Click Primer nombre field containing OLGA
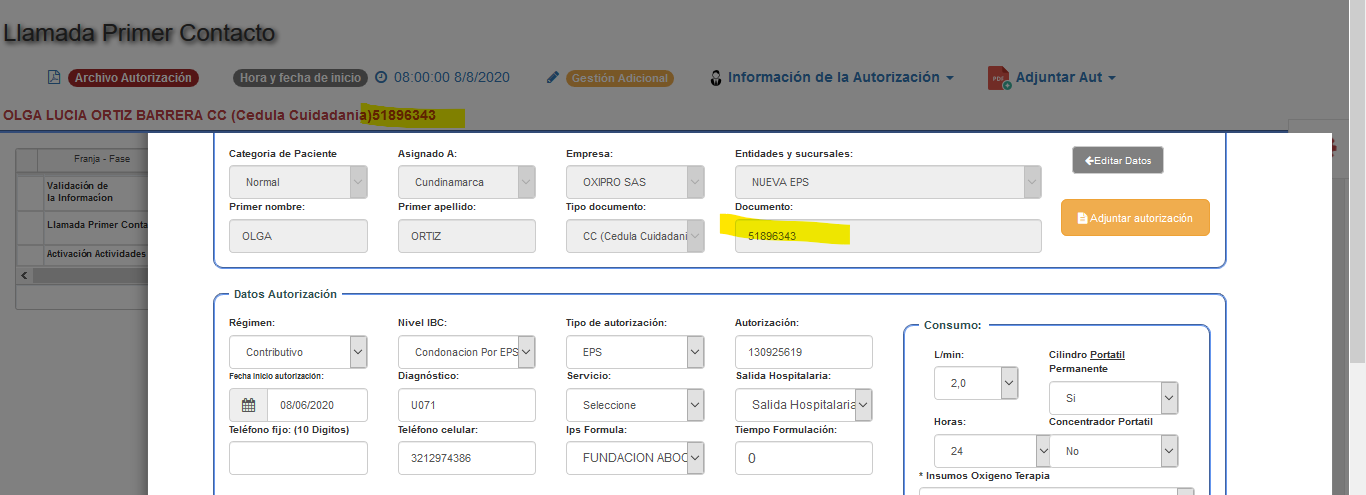Image resolution: width=1366 pixels, height=495 pixels. coord(298,236)
